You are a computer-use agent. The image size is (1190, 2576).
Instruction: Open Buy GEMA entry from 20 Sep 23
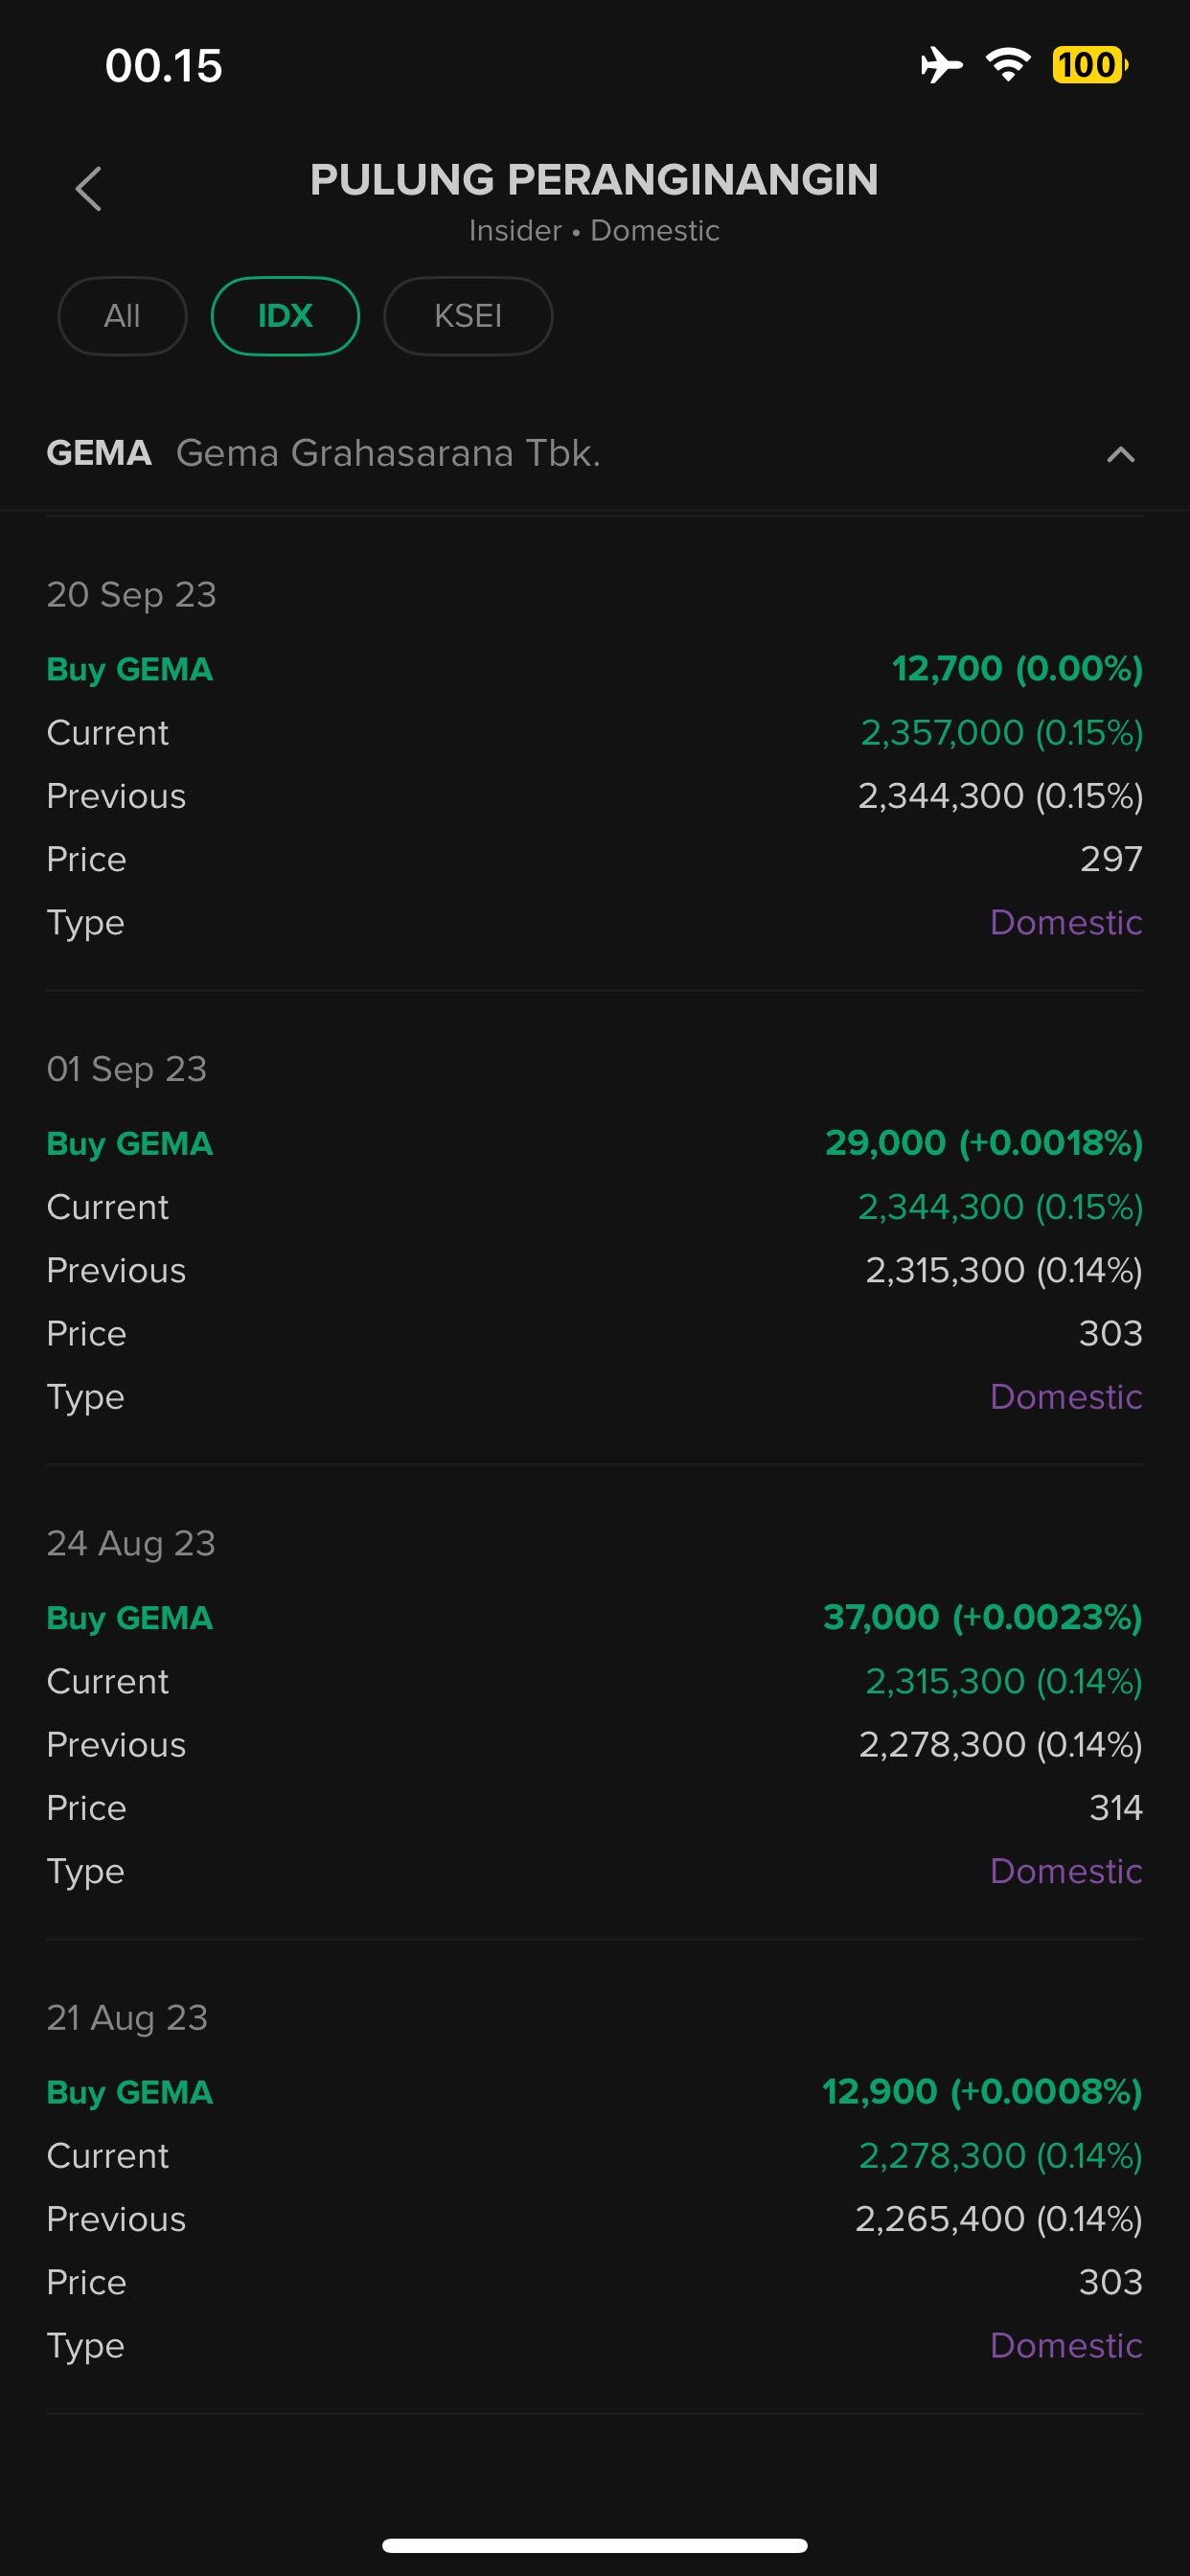click(x=130, y=669)
